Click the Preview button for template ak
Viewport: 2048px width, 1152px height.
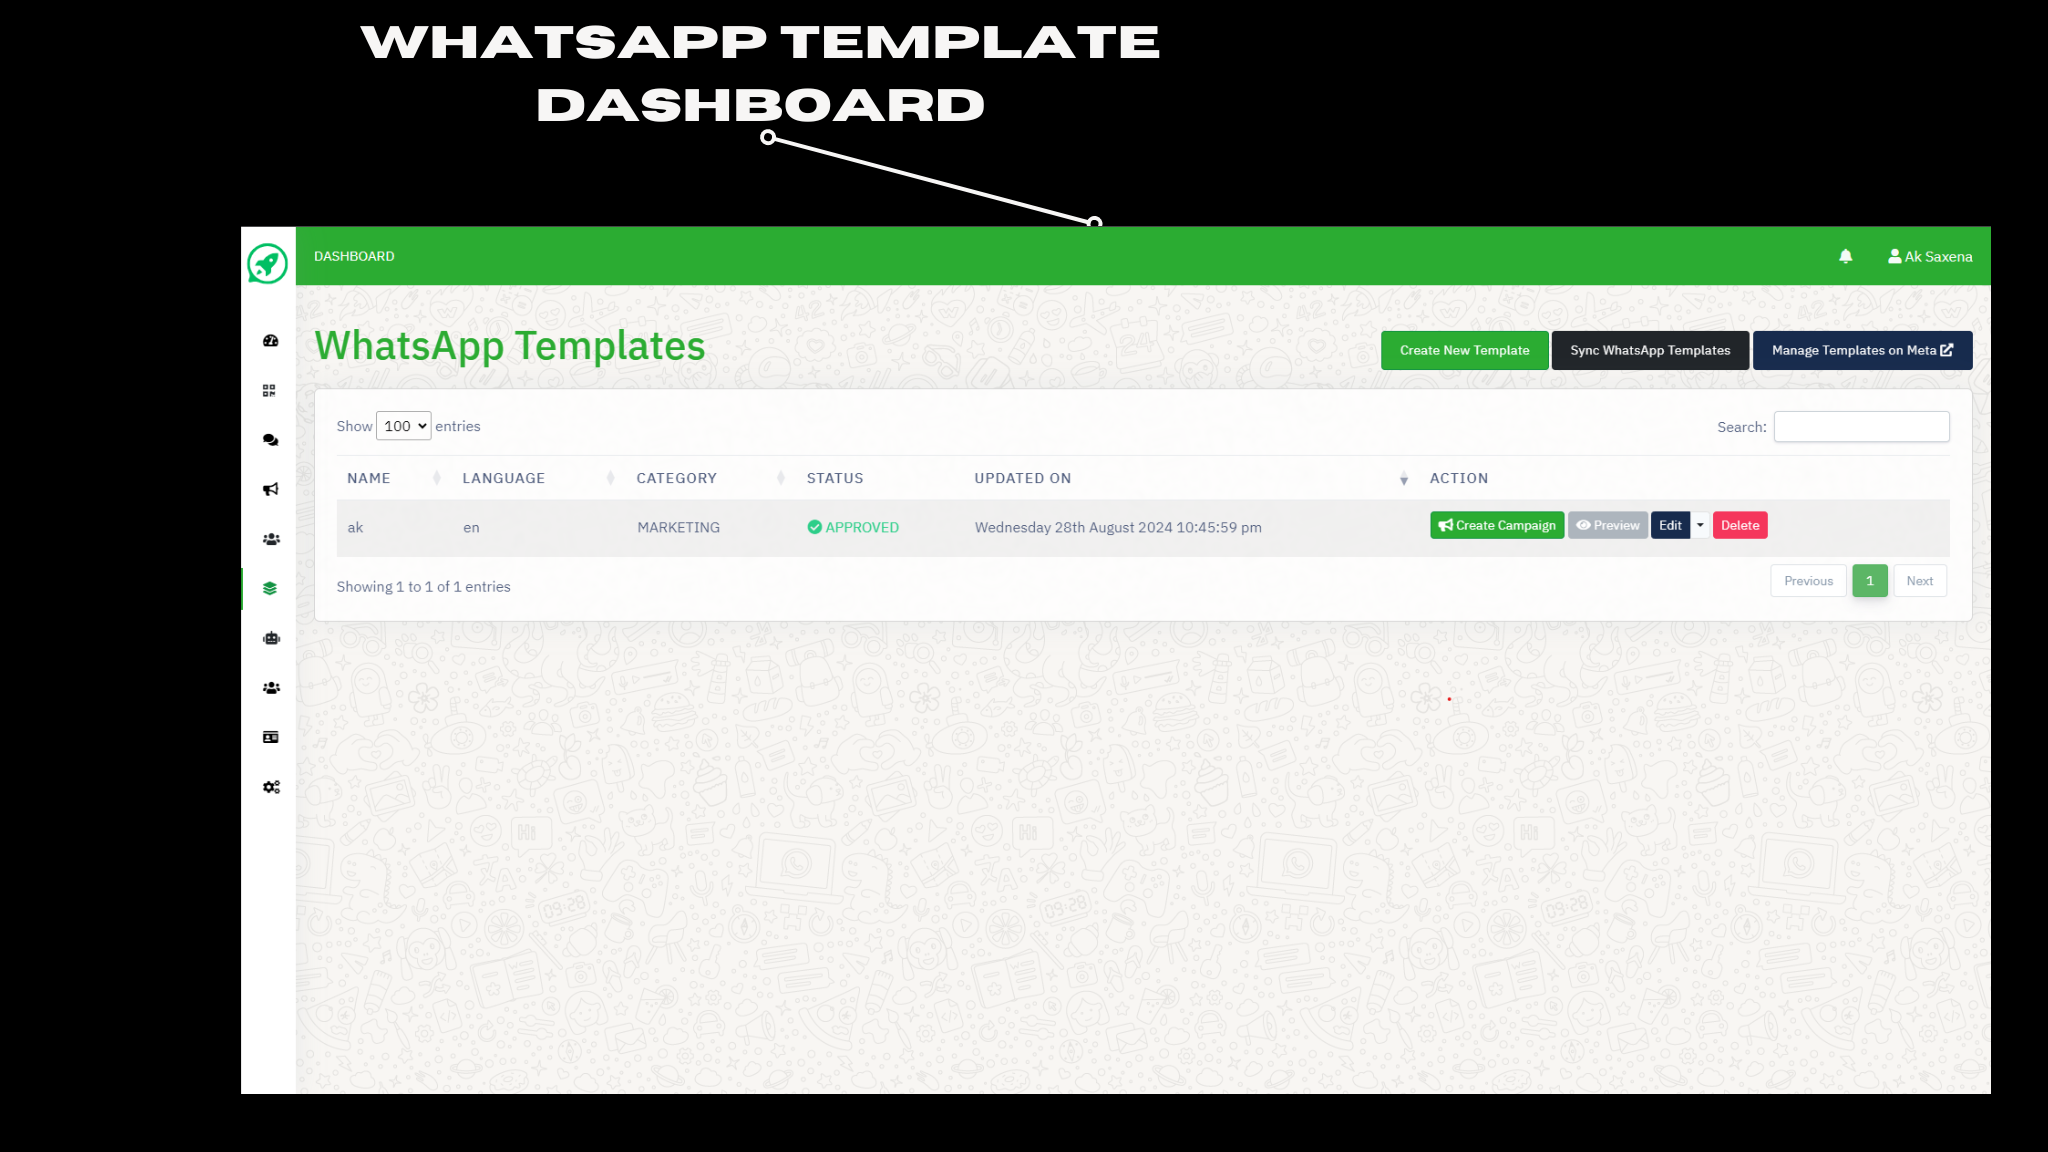[x=1607, y=525]
